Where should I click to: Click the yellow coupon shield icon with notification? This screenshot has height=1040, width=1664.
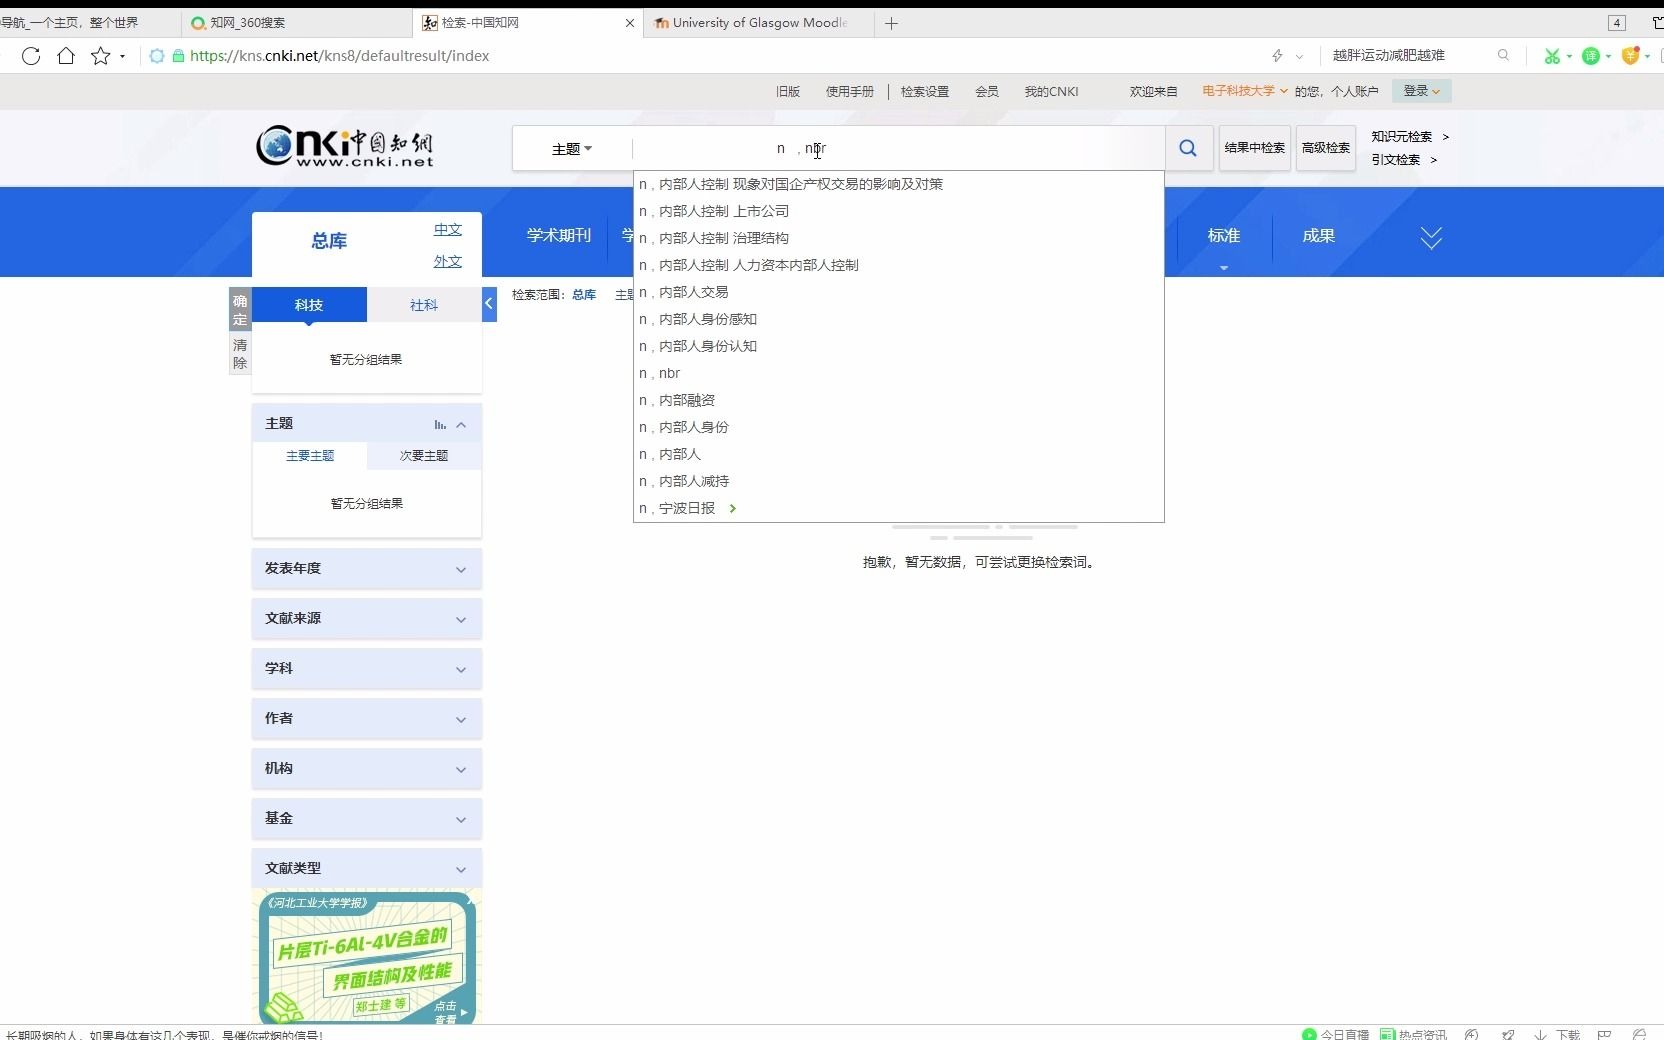pos(1630,56)
